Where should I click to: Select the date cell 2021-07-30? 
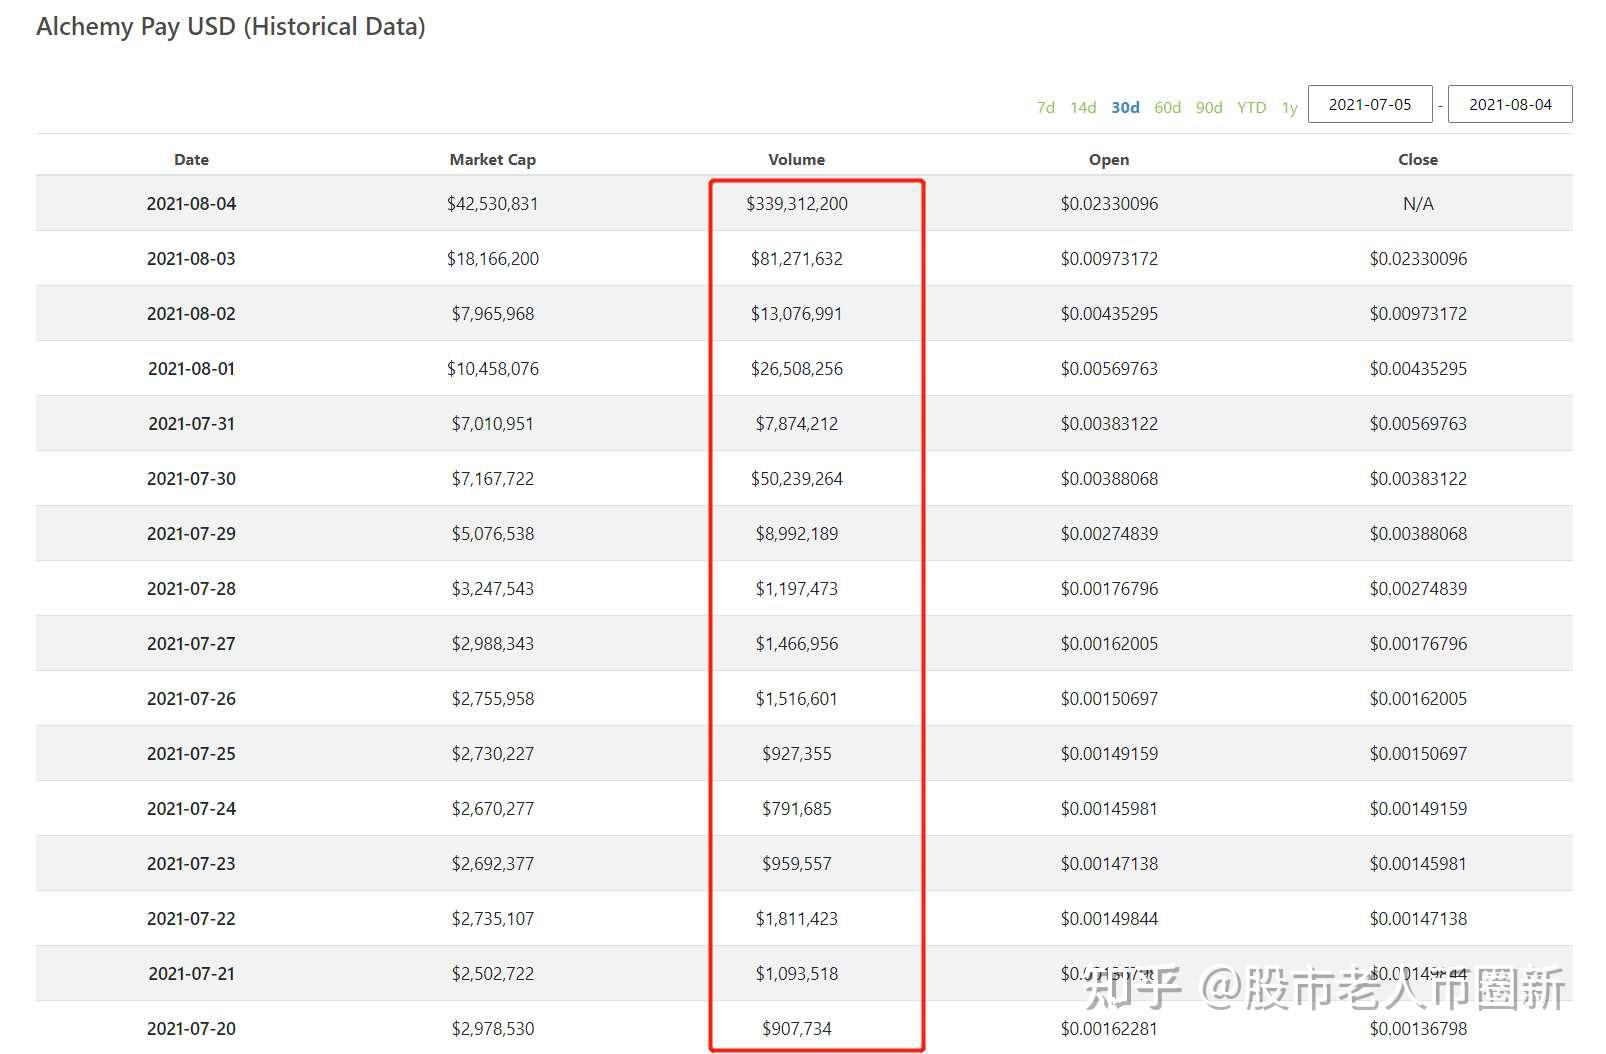(191, 479)
